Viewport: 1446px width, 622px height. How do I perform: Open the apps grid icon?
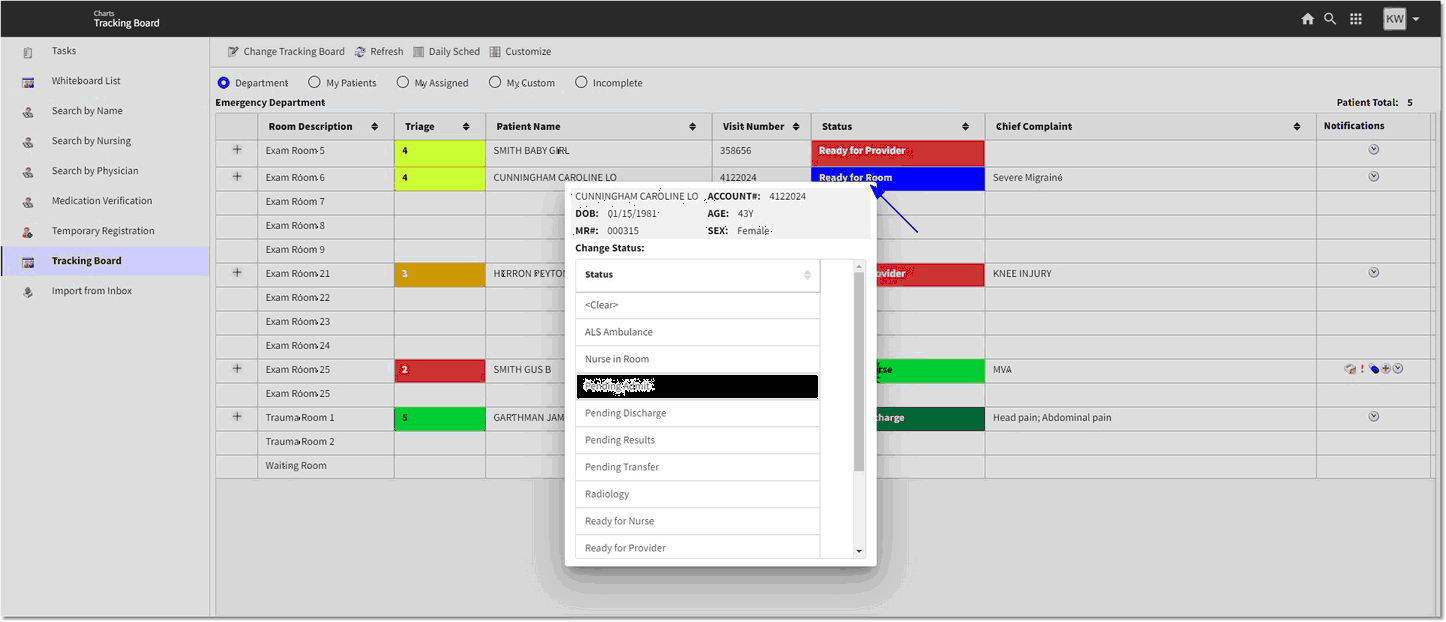(1356, 19)
